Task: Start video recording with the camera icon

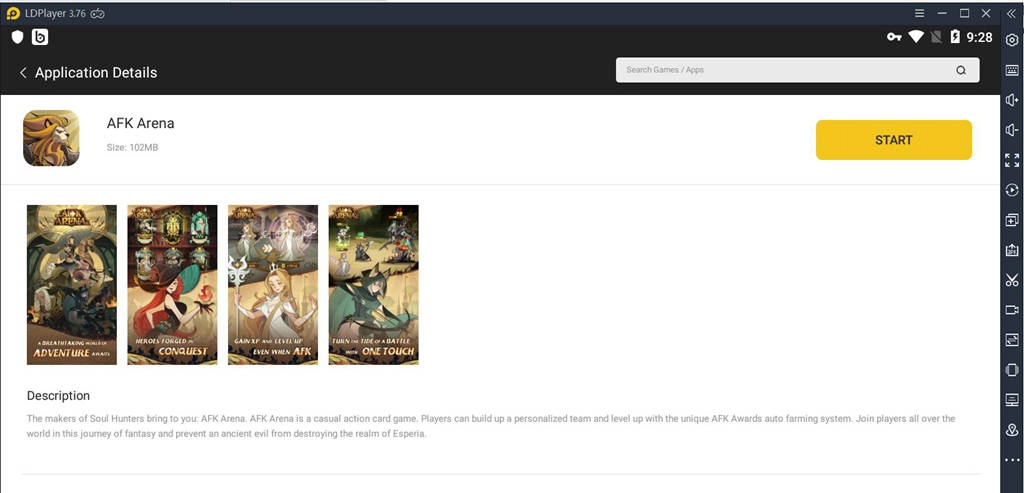Action: 1012,310
